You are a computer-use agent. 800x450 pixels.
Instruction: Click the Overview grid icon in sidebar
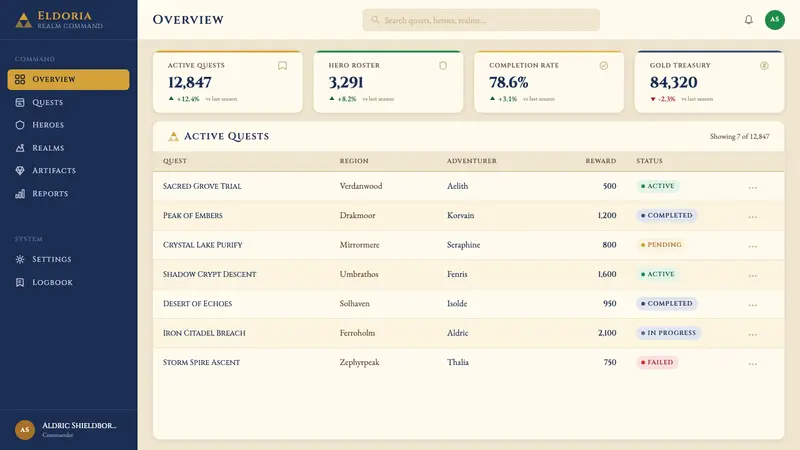coord(20,80)
